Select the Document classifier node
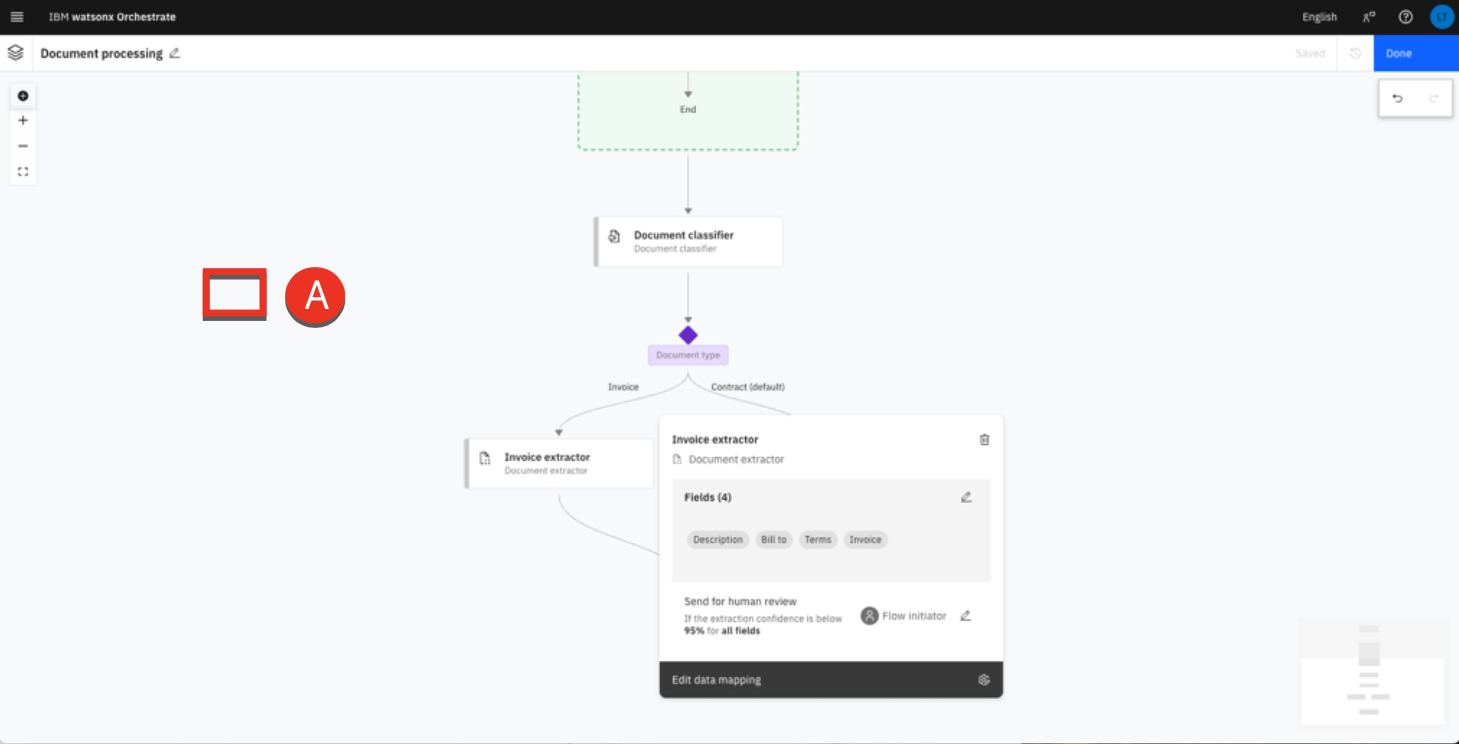The image size is (1459, 744). pyautogui.click(x=688, y=242)
